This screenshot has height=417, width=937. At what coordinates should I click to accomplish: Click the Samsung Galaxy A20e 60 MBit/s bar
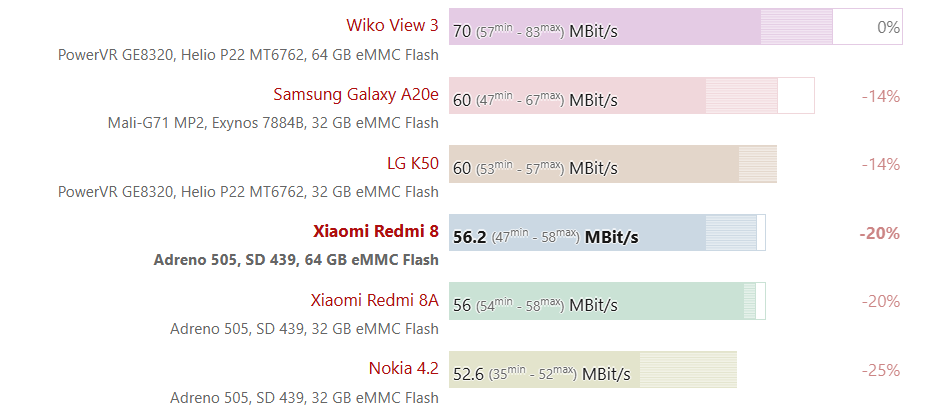(x=630, y=96)
